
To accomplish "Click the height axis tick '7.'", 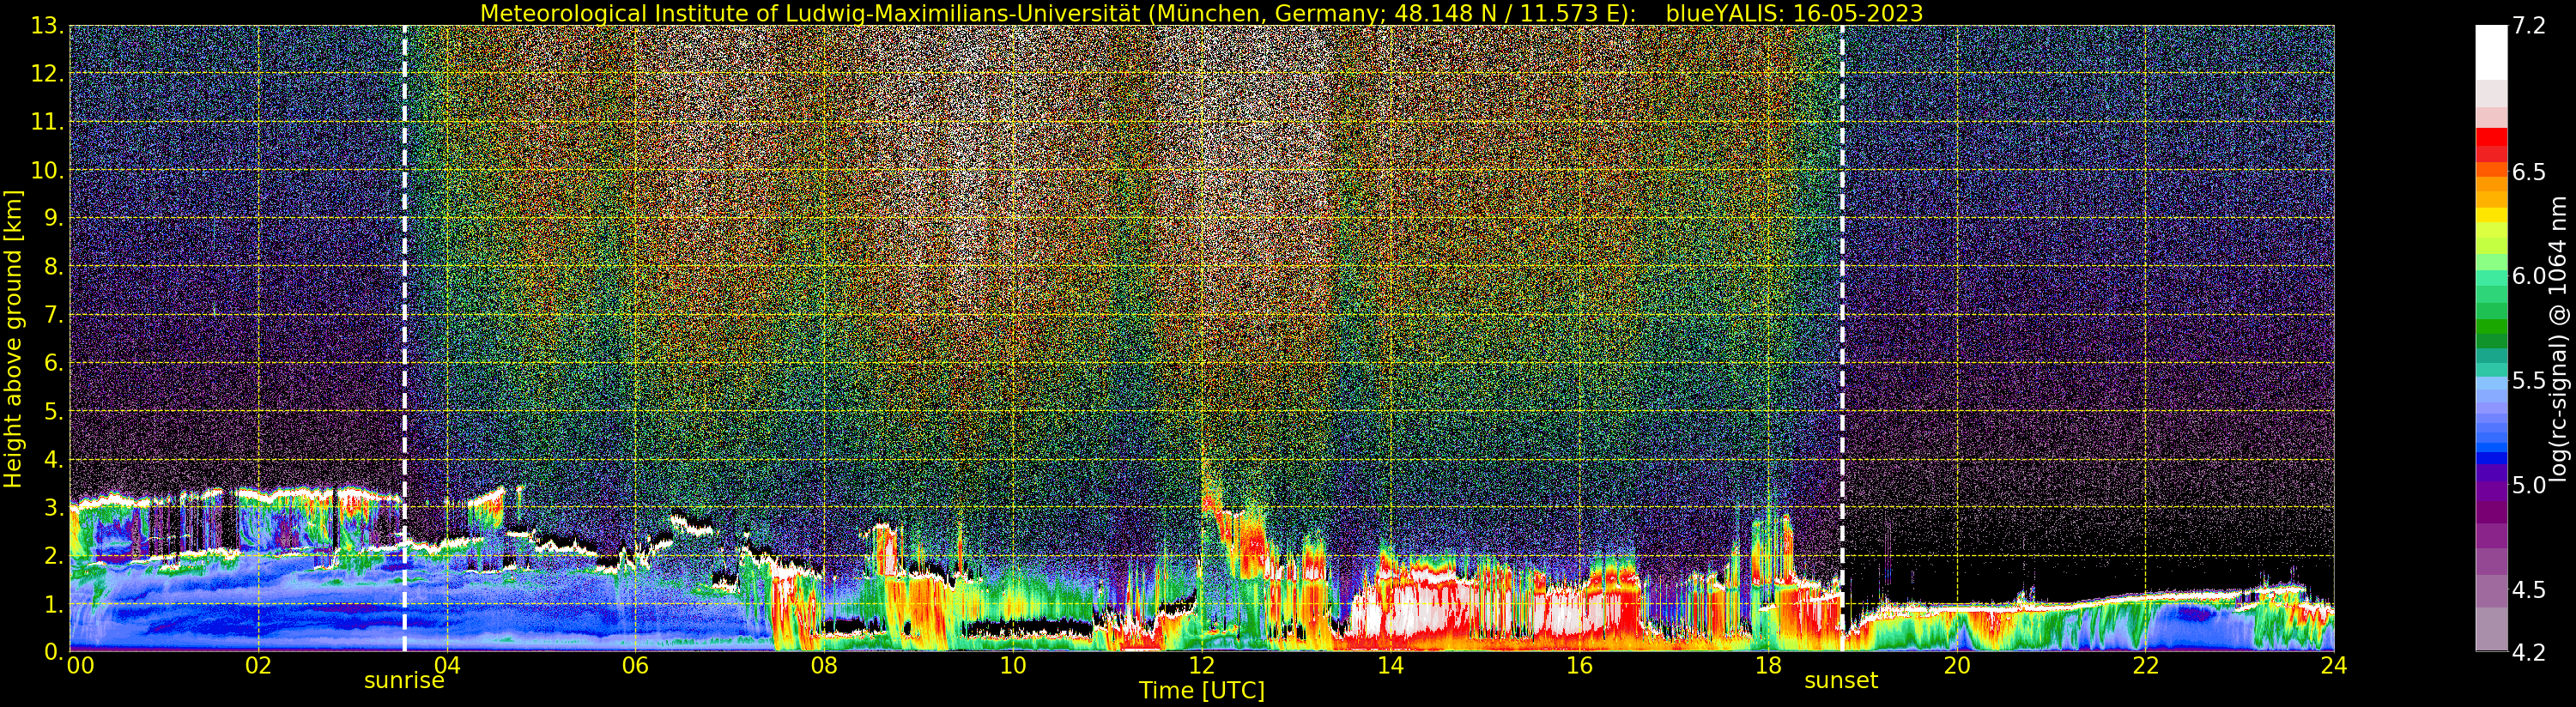I will (53, 316).
